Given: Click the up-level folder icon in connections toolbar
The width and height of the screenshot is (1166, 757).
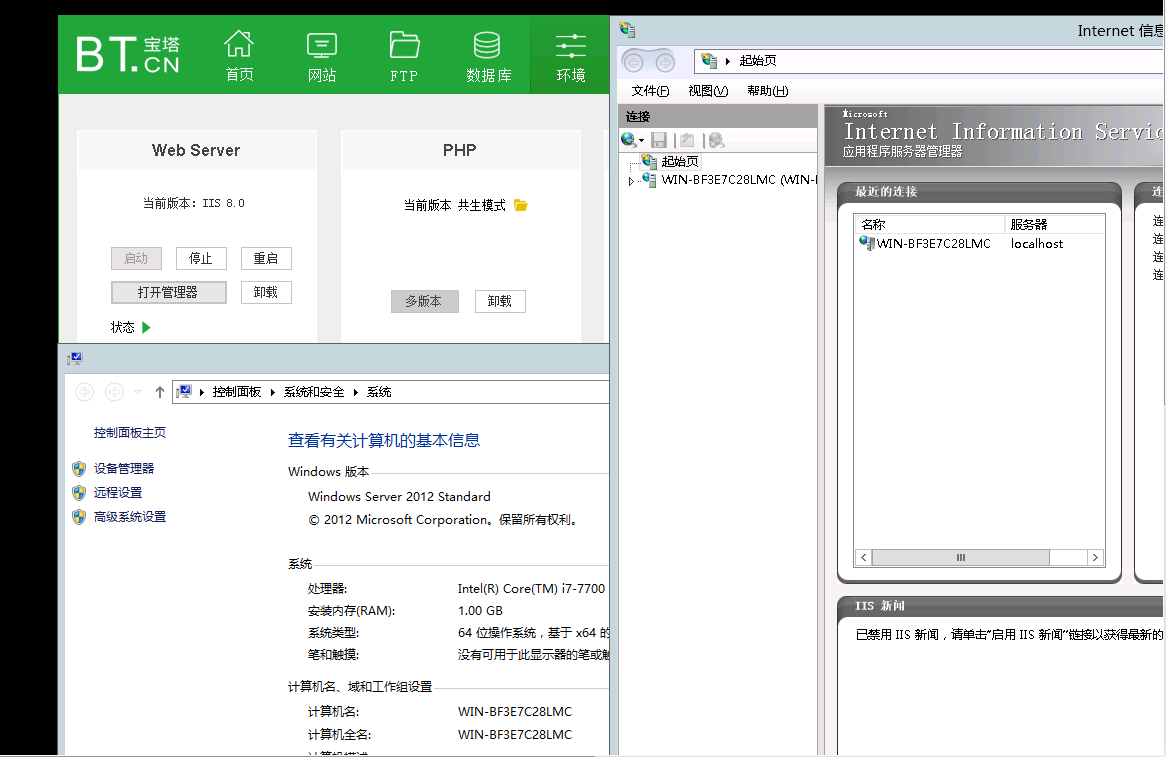Looking at the screenshot, I should pyautogui.click(x=687, y=140).
